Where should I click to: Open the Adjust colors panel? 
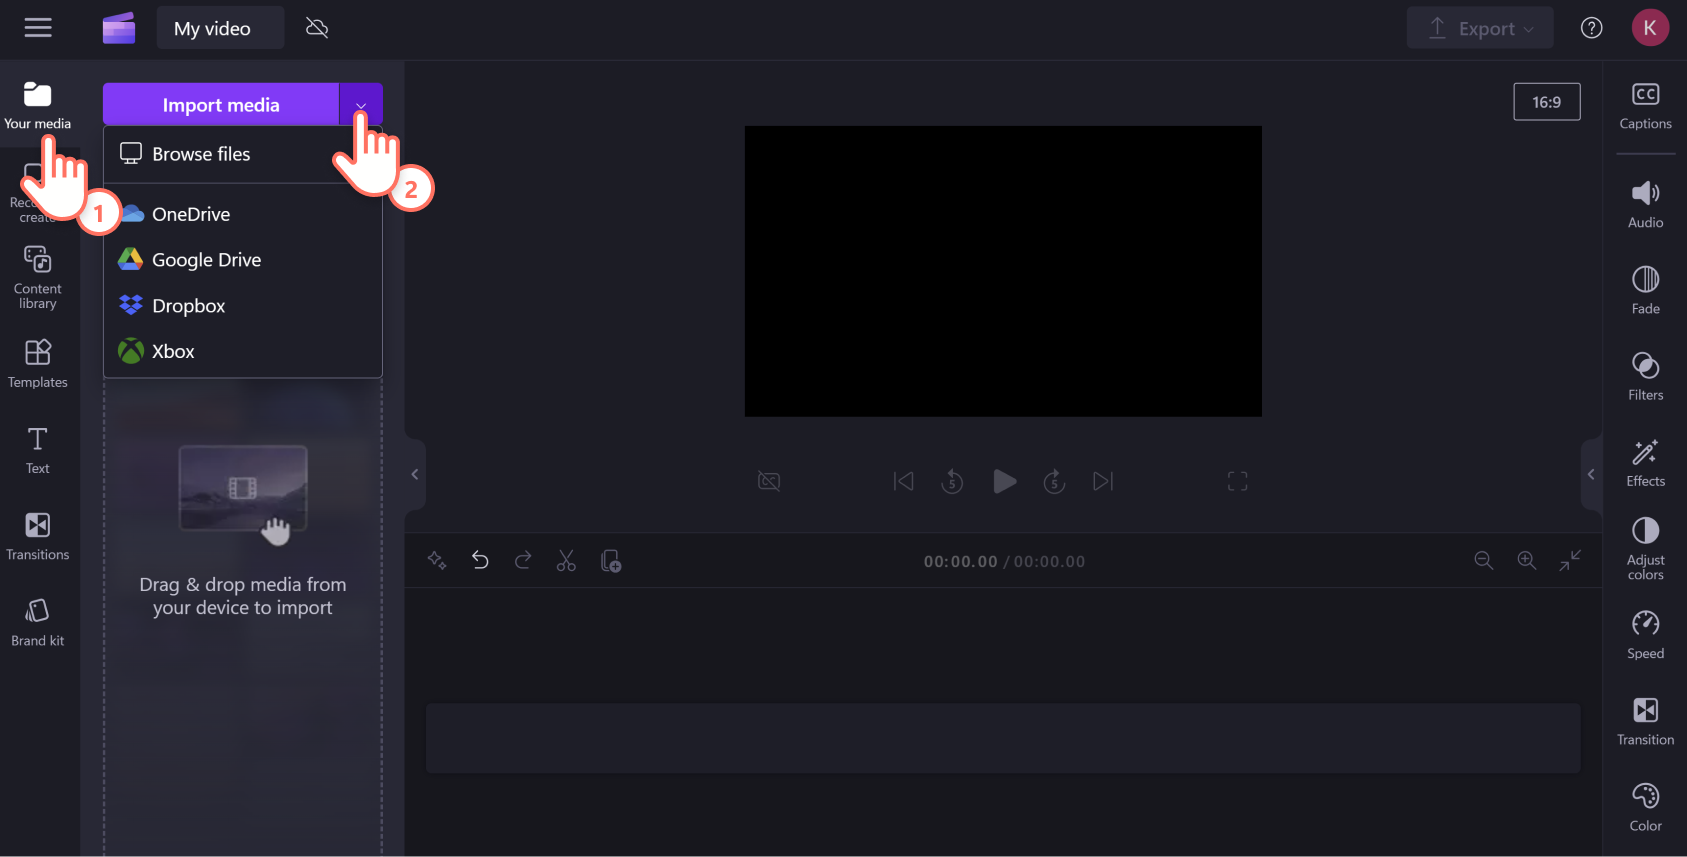pos(1645,549)
